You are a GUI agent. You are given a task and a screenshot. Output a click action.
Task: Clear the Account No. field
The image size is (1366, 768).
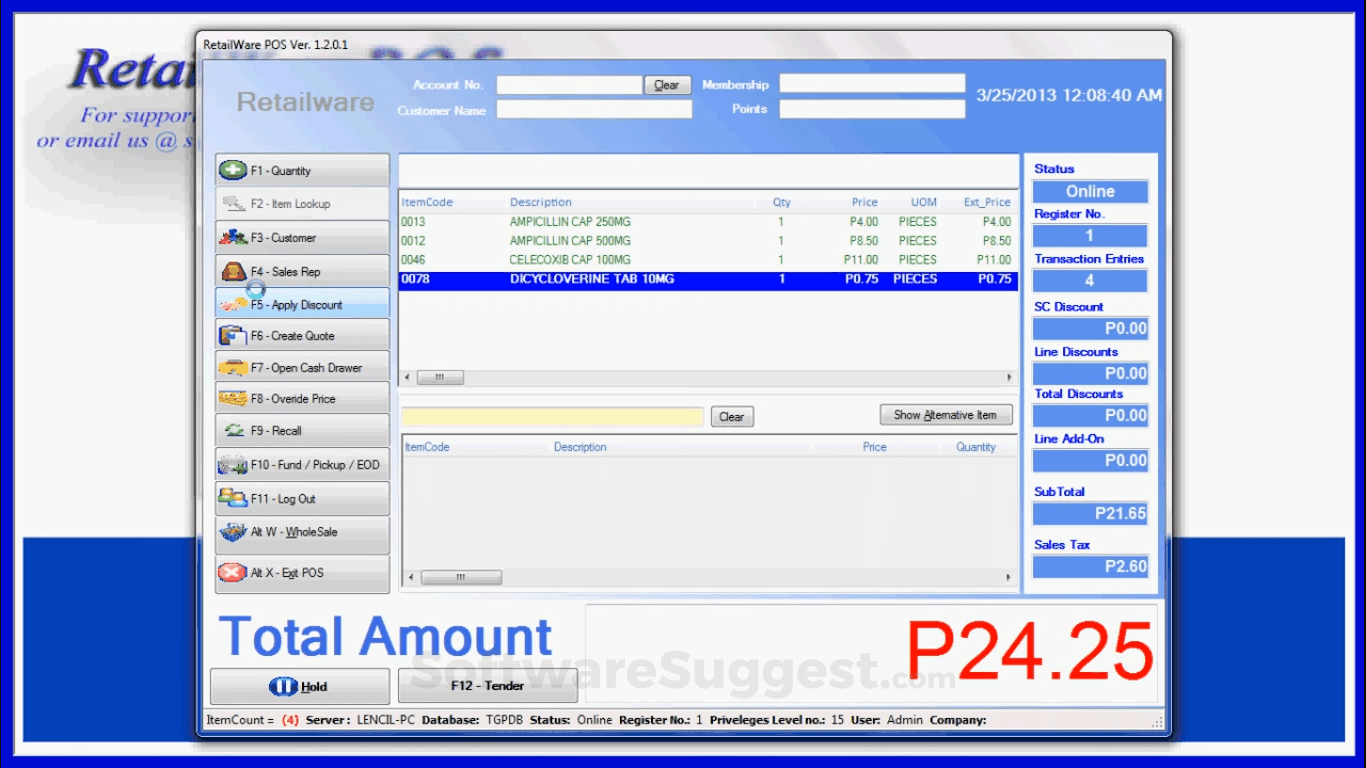click(x=667, y=85)
